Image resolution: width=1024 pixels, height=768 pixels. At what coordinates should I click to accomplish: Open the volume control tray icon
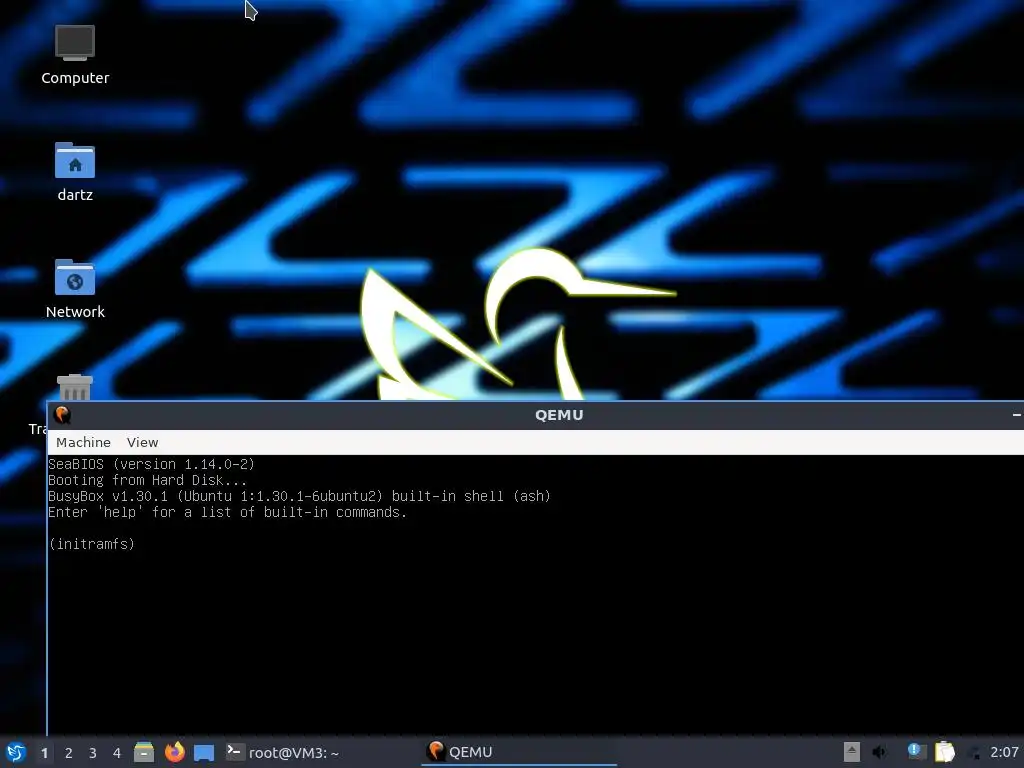pyautogui.click(x=880, y=752)
